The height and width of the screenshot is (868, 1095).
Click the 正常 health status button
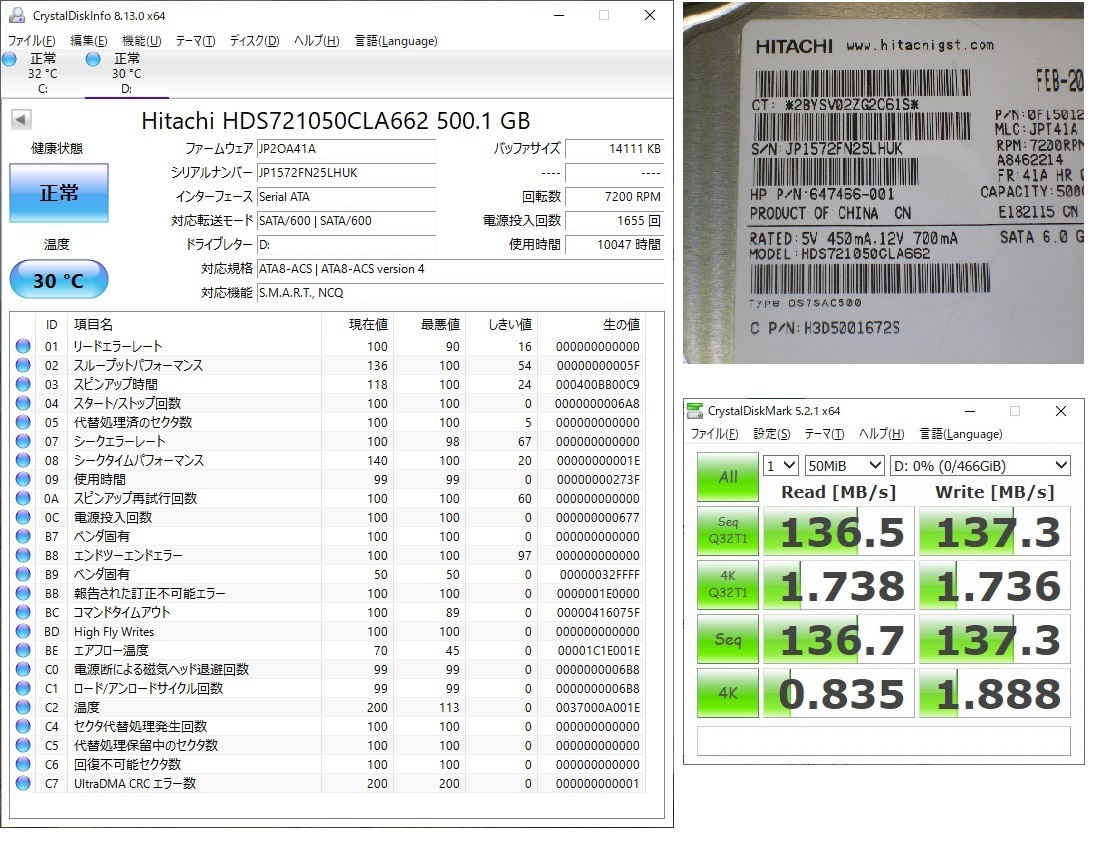pyautogui.click(x=59, y=193)
